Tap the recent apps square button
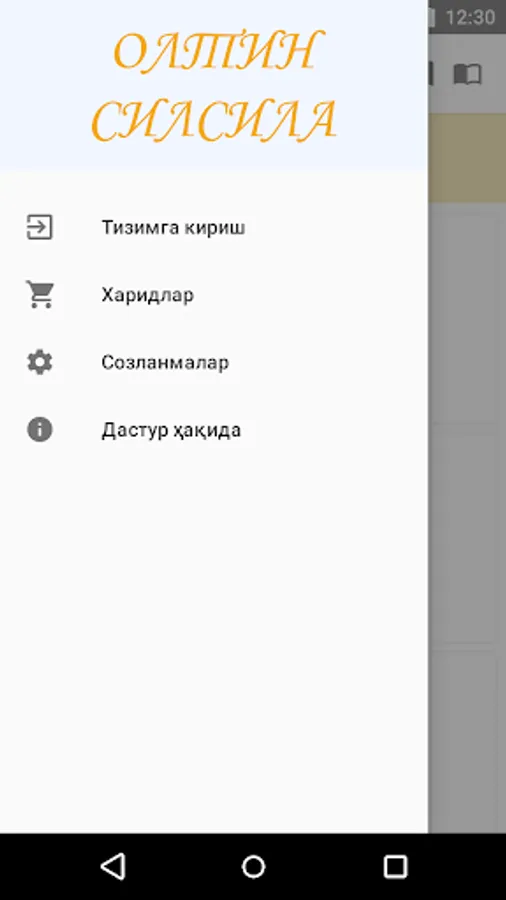Viewport: 506px width, 900px height. click(x=395, y=866)
